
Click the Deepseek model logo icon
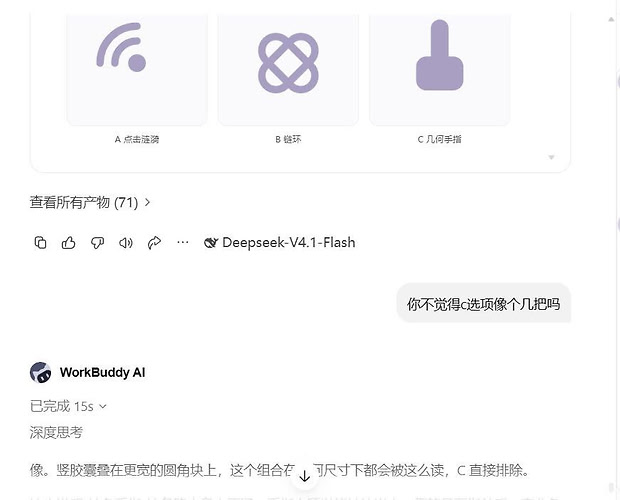click(x=211, y=243)
